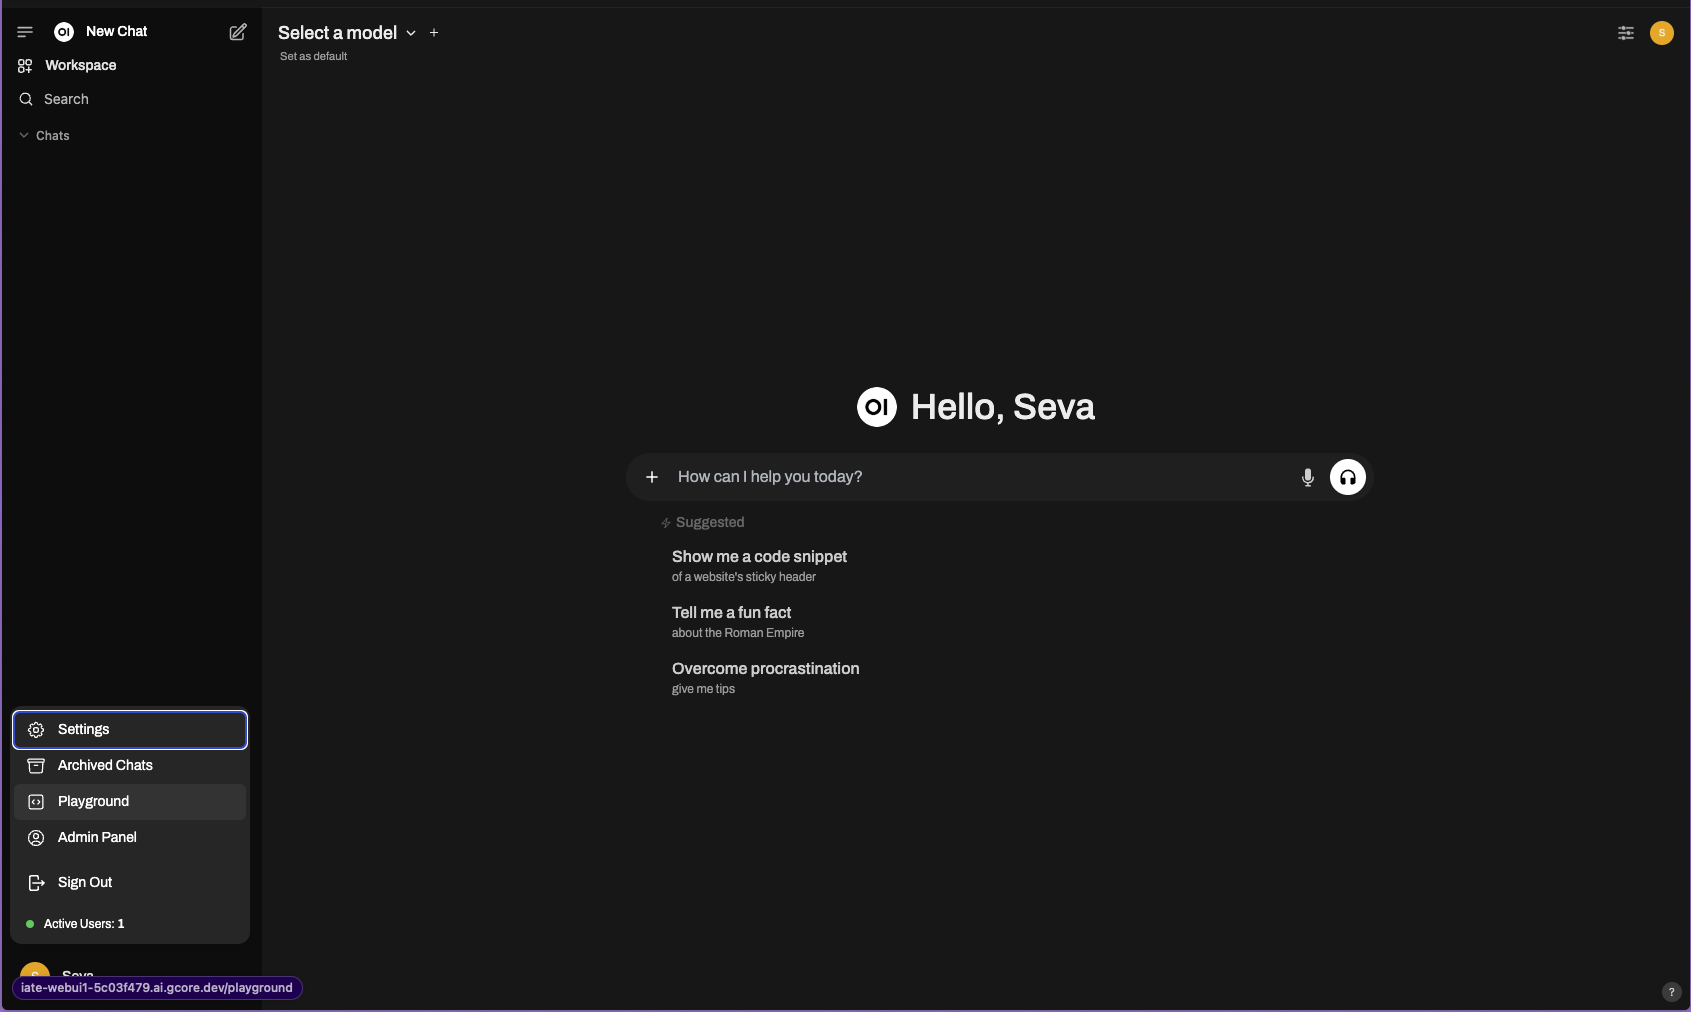Start a voice call with the headphones button
The width and height of the screenshot is (1691, 1012).
[1348, 477]
